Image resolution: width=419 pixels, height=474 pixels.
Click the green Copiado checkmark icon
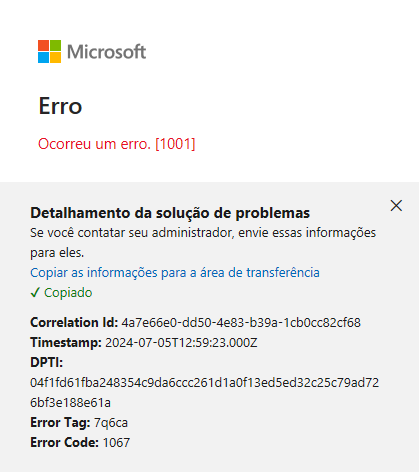(x=35, y=293)
